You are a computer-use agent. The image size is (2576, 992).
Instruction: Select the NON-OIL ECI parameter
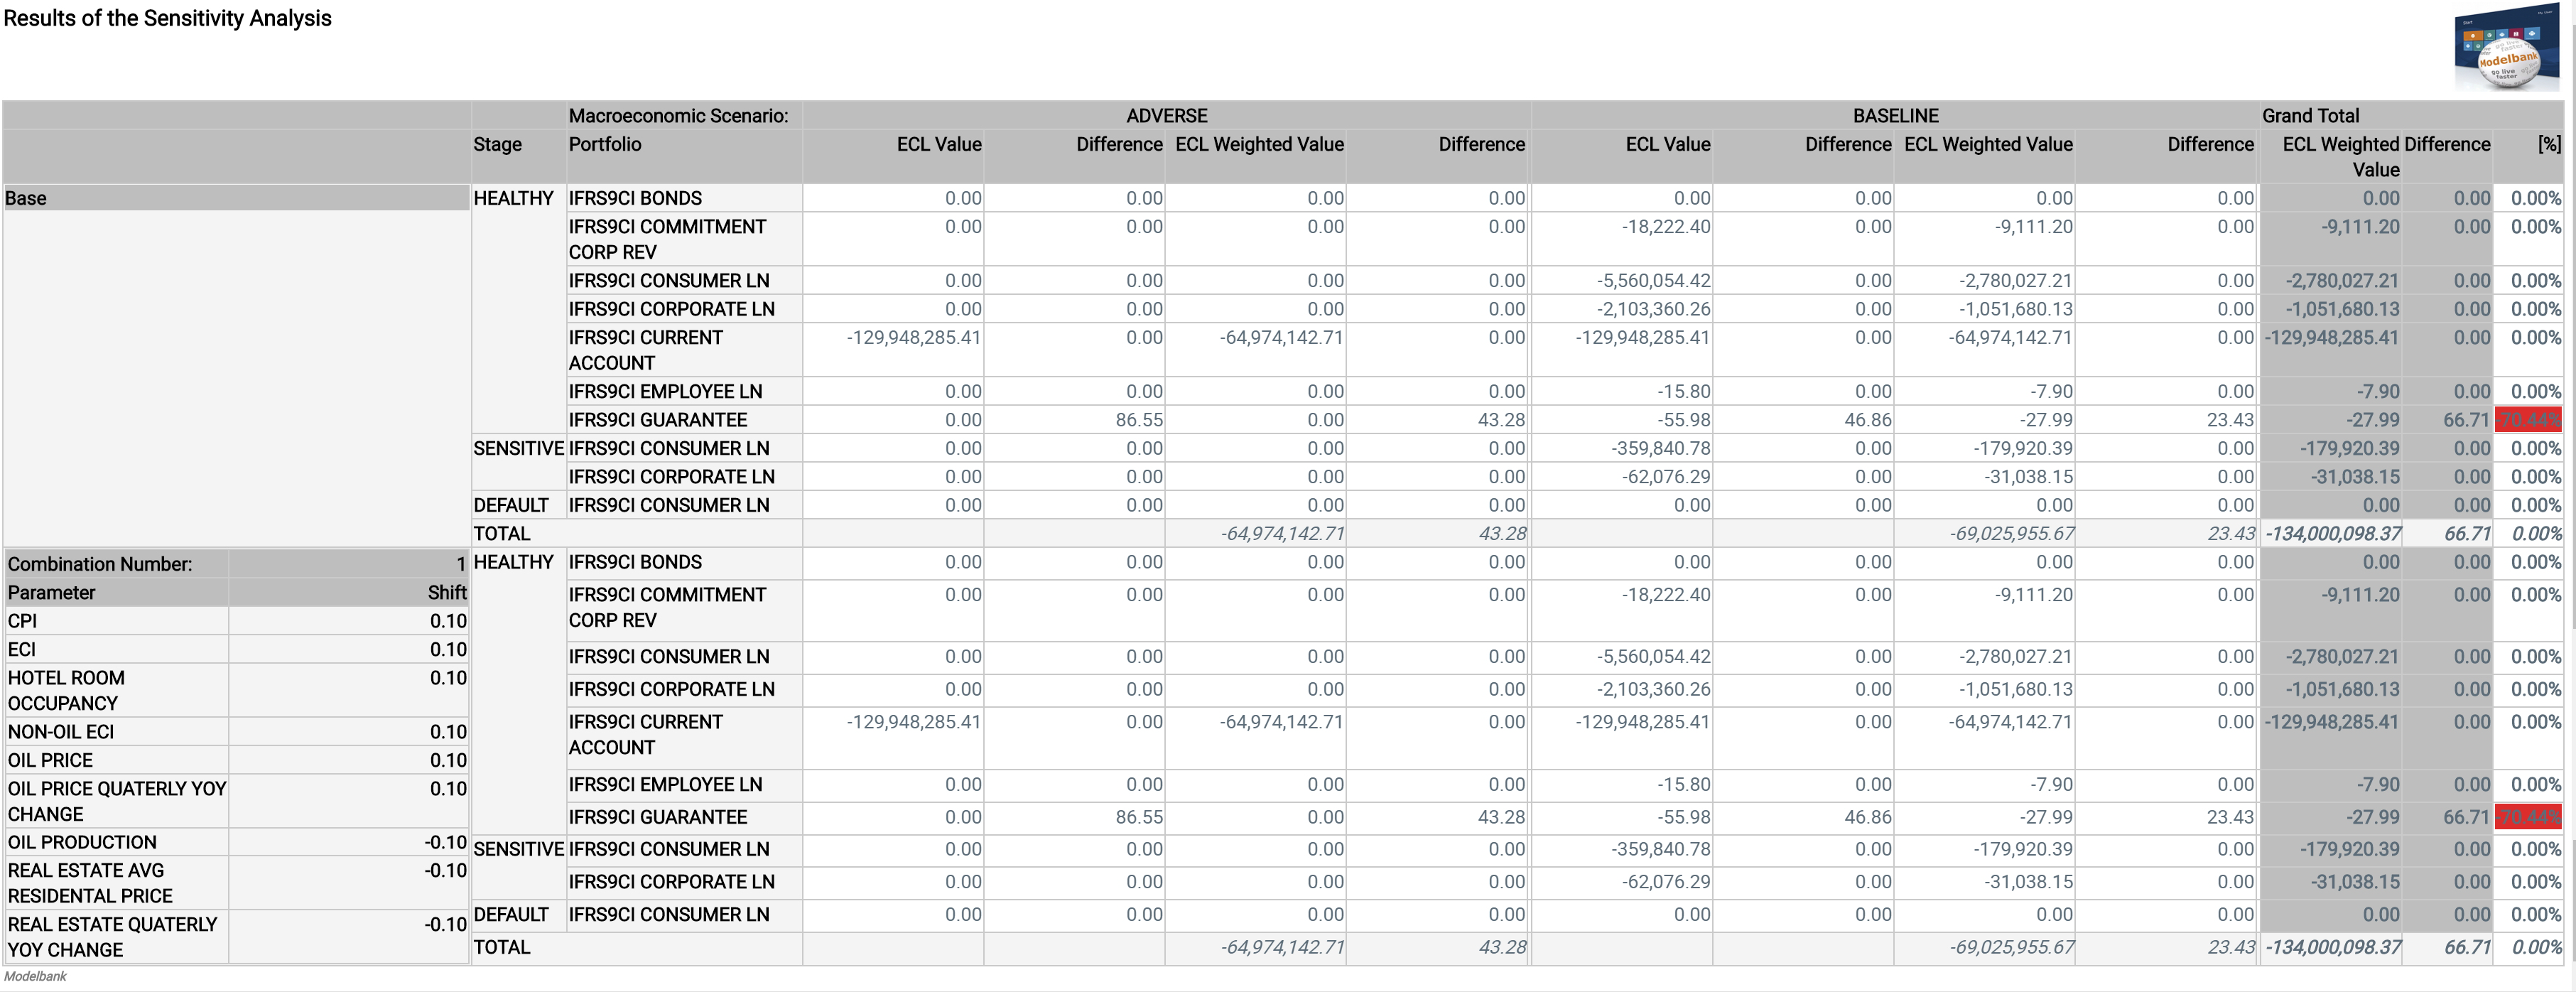(x=61, y=732)
